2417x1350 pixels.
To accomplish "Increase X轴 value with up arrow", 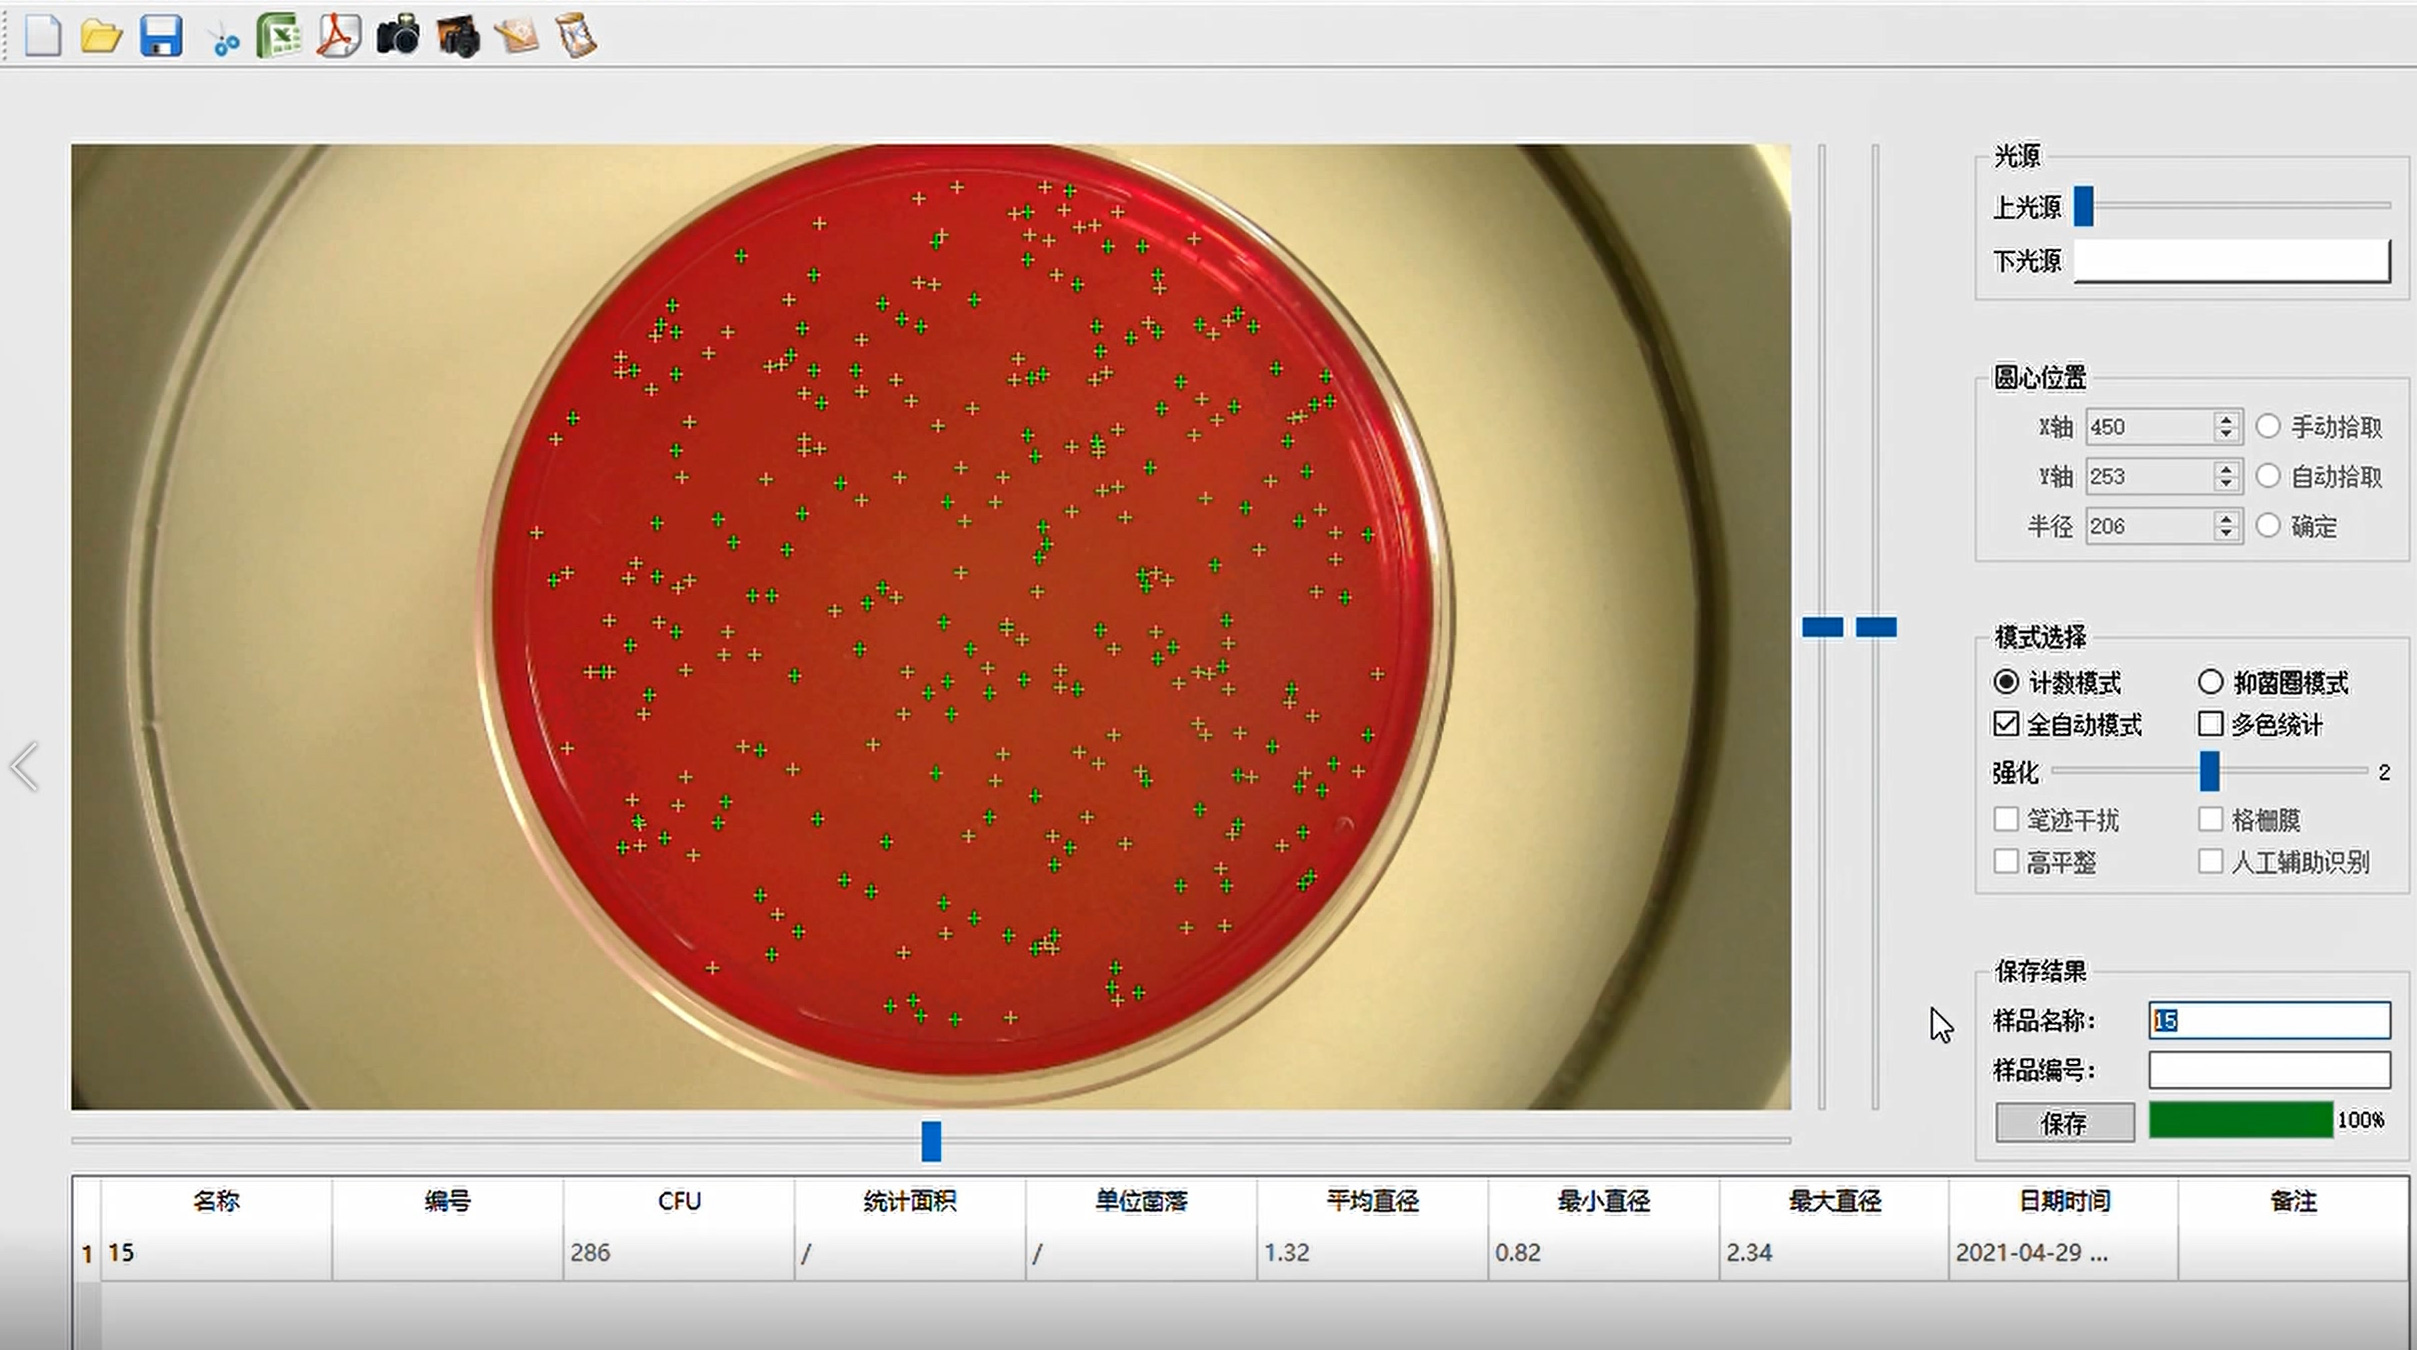I will pos(2225,419).
